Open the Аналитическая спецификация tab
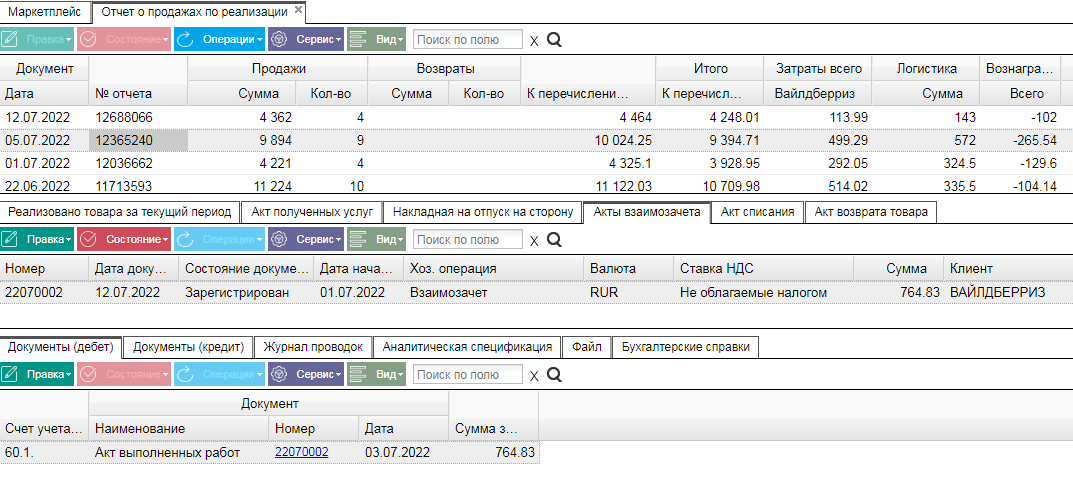The width and height of the screenshot is (1073, 477). click(467, 347)
